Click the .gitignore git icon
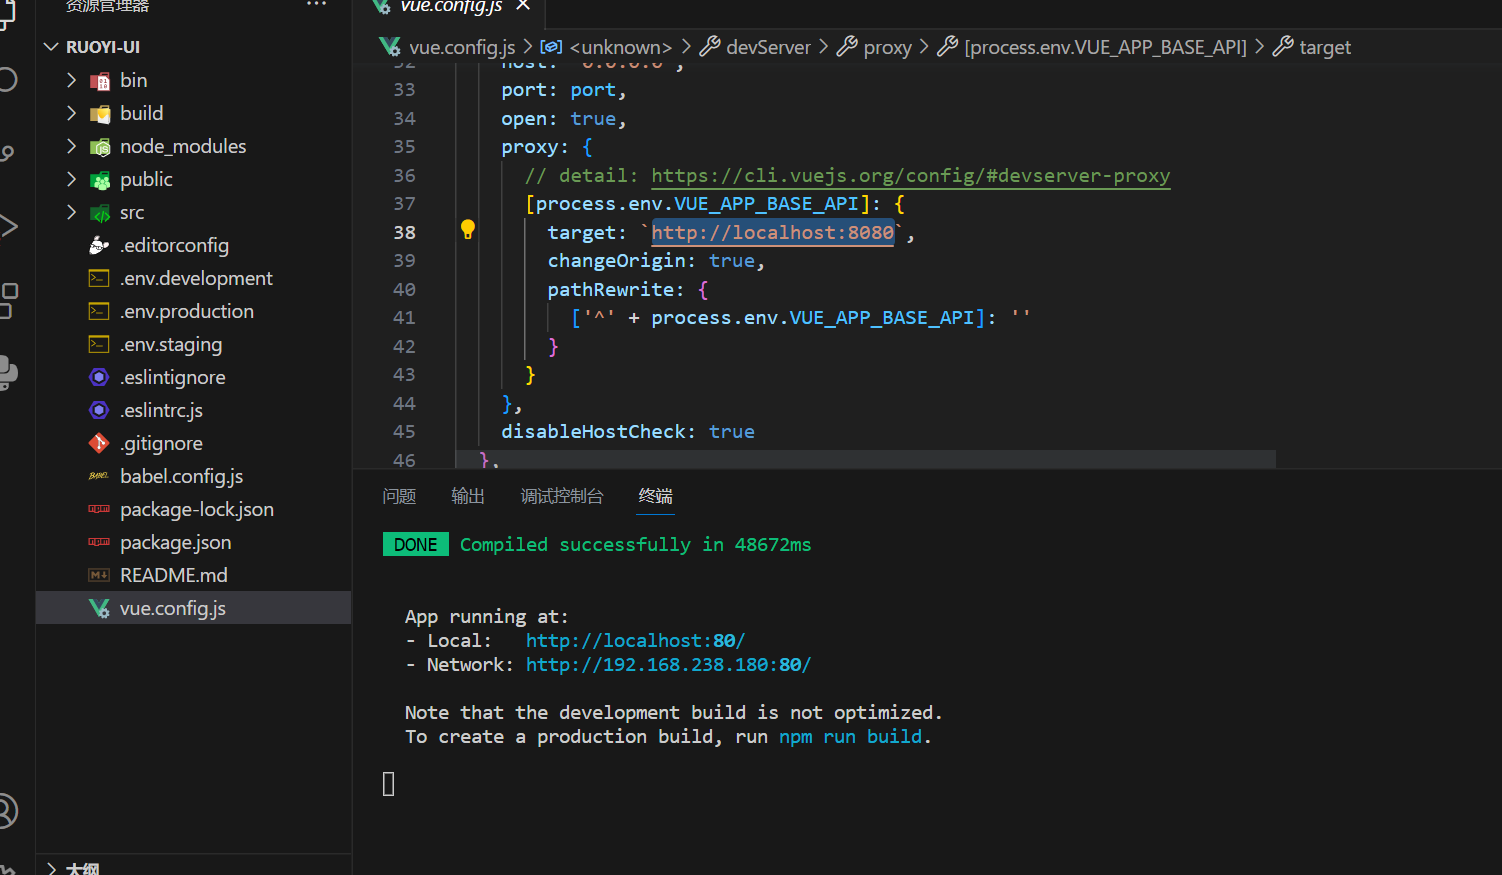The width and height of the screenshot is (1502, 875). [99, 443]
